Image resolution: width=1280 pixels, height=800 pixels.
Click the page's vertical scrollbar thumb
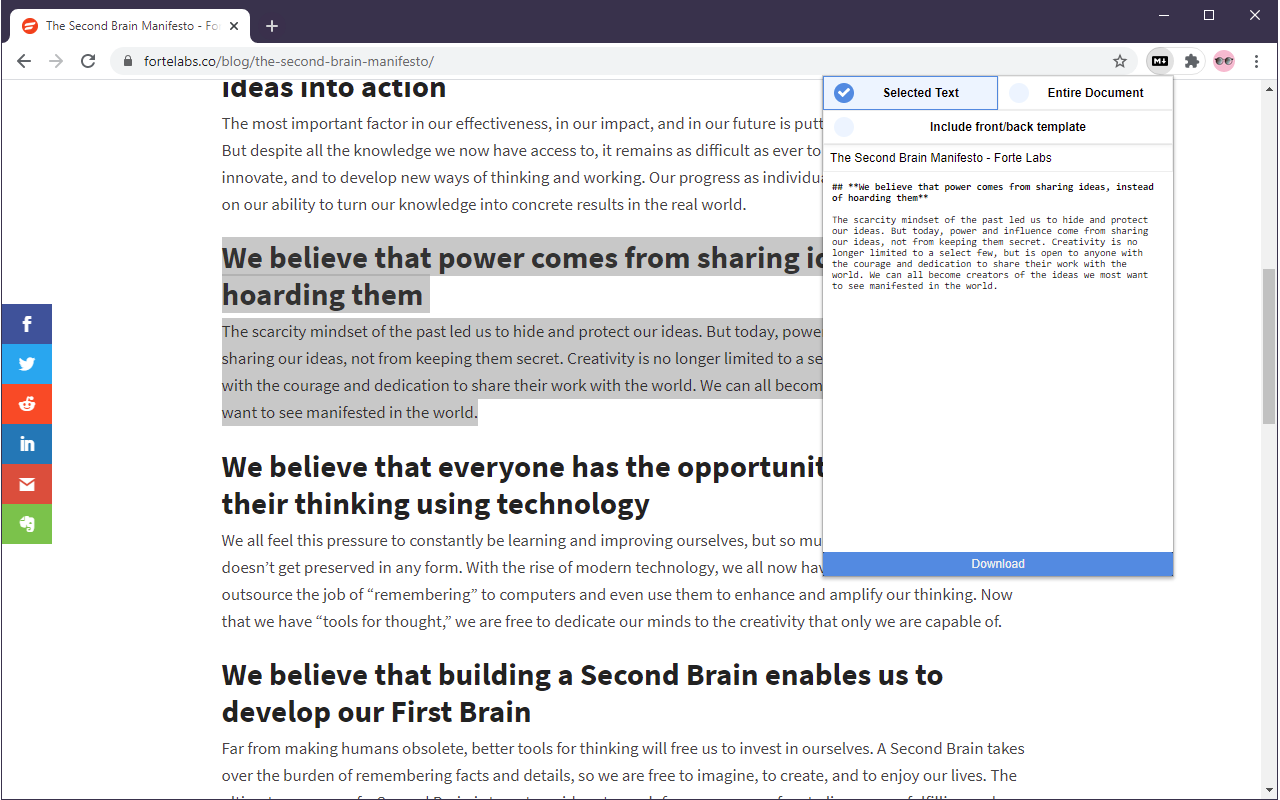pyautogui.click(x=1269, y=345)
